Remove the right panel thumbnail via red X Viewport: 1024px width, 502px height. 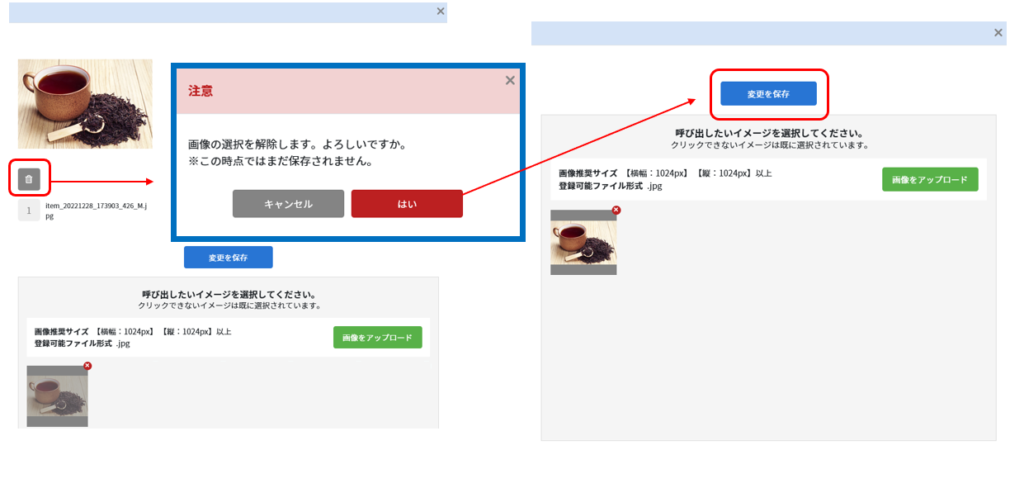616,210
